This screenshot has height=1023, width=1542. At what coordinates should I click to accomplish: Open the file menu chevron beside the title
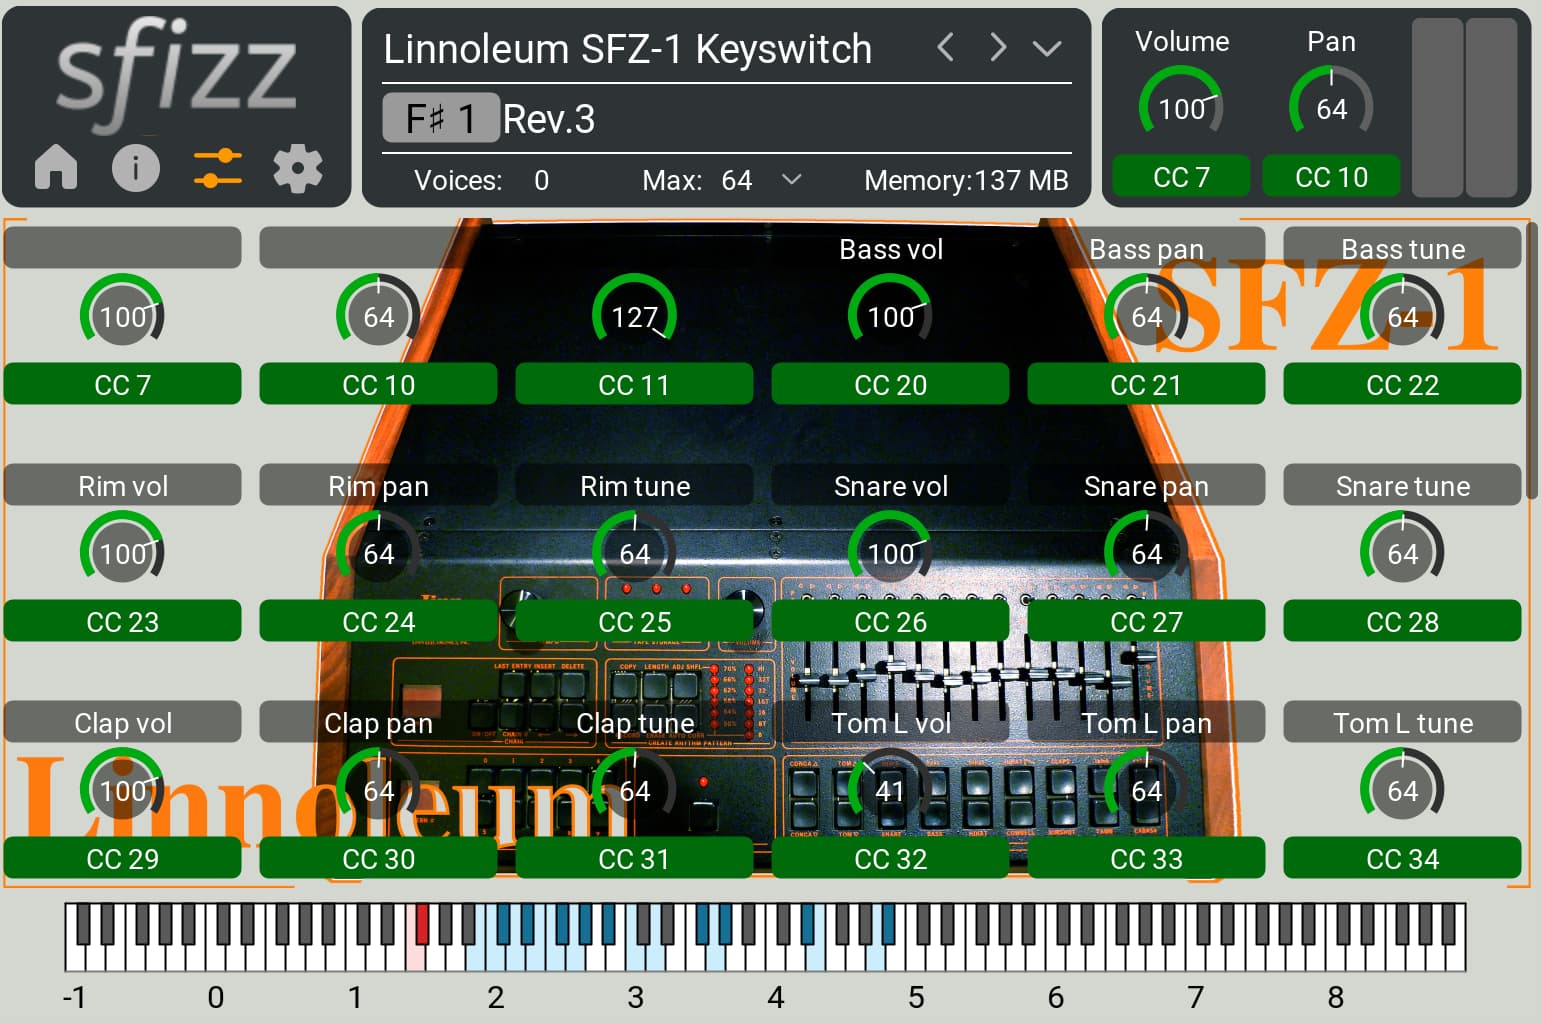[x=1047, y=48]
